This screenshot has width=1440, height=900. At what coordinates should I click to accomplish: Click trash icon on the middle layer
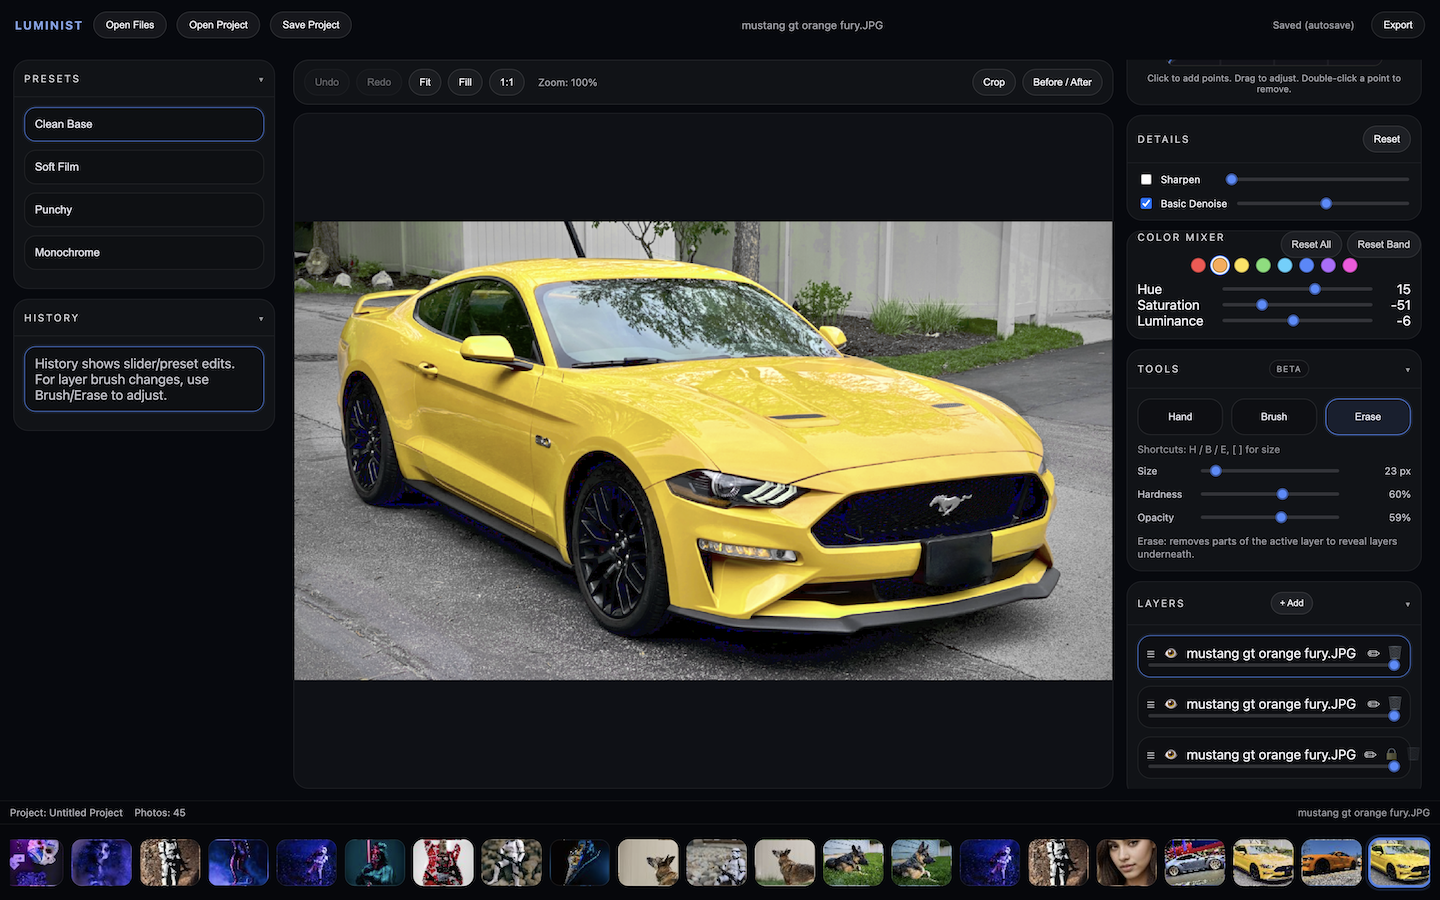(x=1395, y=704)
